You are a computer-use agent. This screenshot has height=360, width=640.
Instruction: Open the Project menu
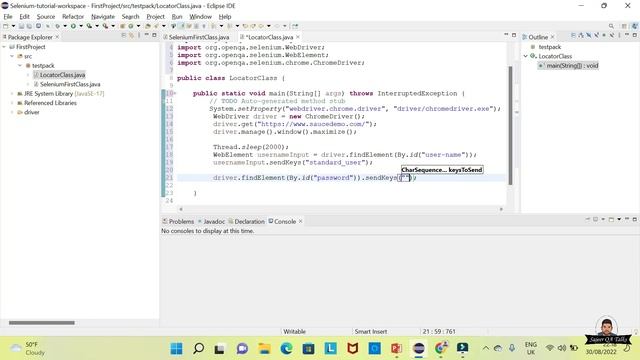tap(155, 17)
